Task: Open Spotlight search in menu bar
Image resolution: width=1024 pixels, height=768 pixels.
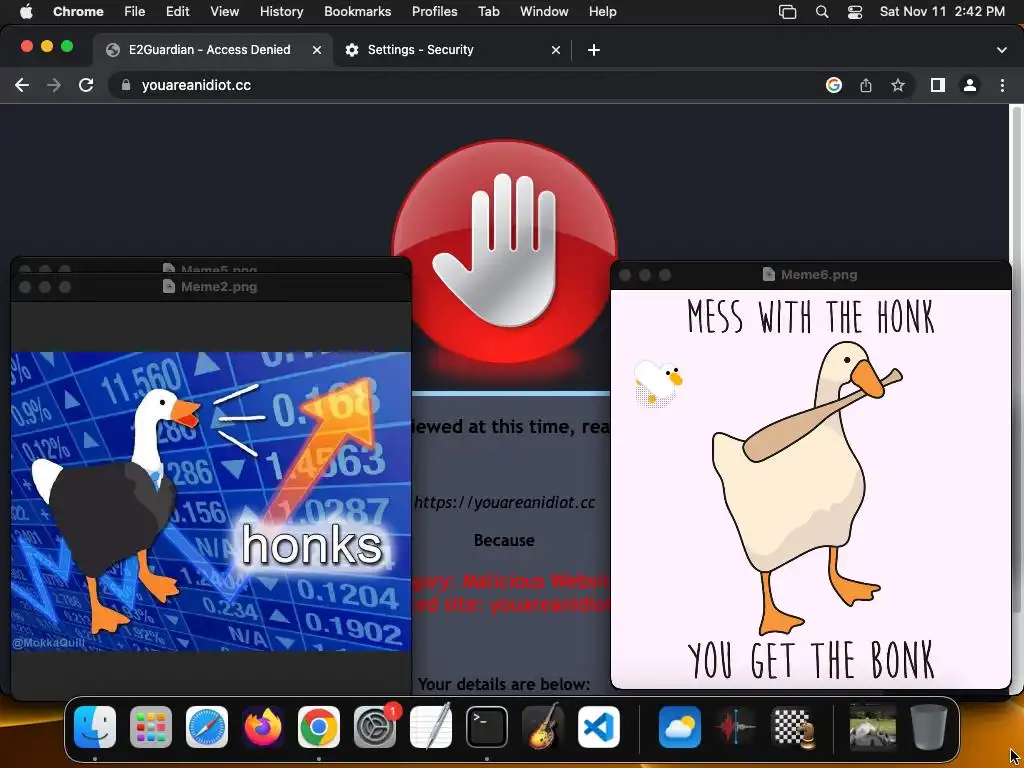Action: pyautogui.click(x=822, y=12)
